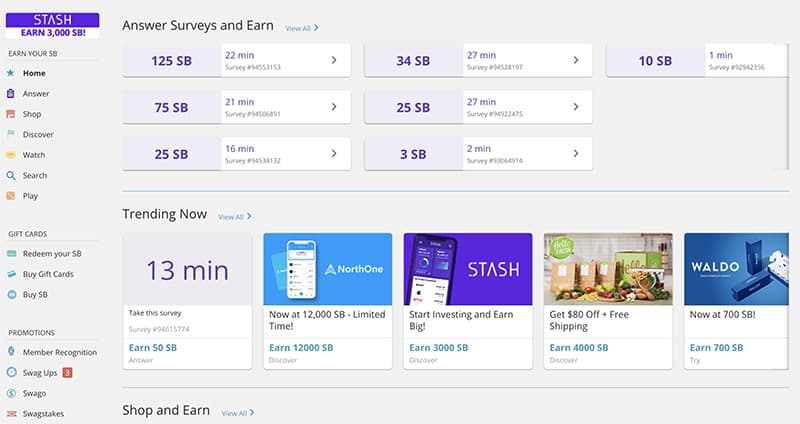Select Redeem your SB
The image size is (800, 424).
(52, 254)
